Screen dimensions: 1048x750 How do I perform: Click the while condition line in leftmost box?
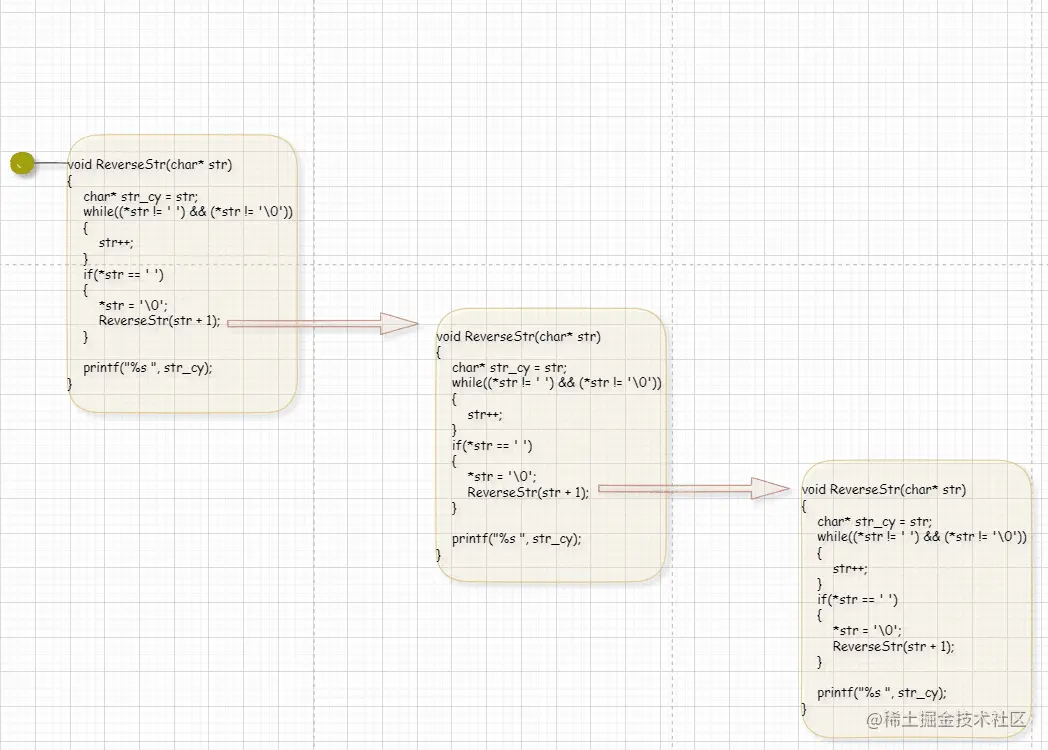(188, 212)
